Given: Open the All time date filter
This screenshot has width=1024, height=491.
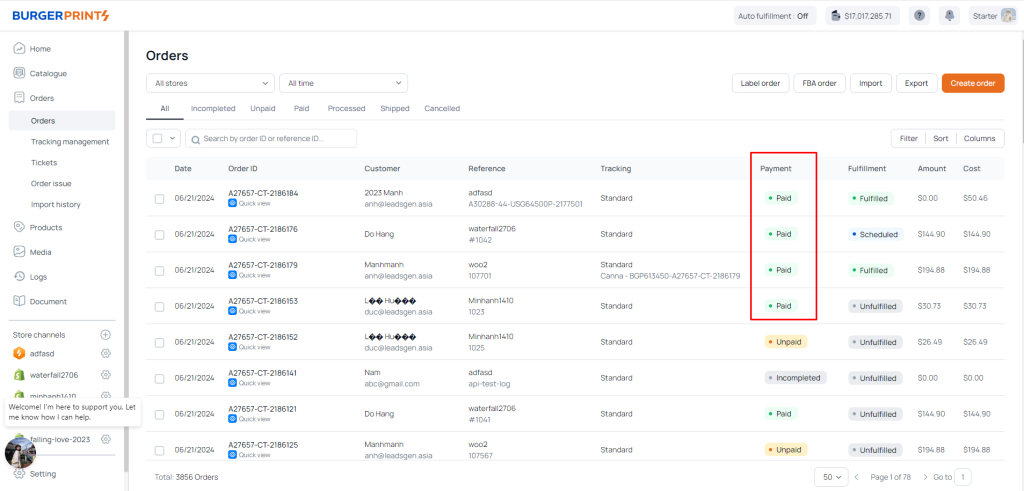Looking at the screenshot, I should [x=343, y=83].
